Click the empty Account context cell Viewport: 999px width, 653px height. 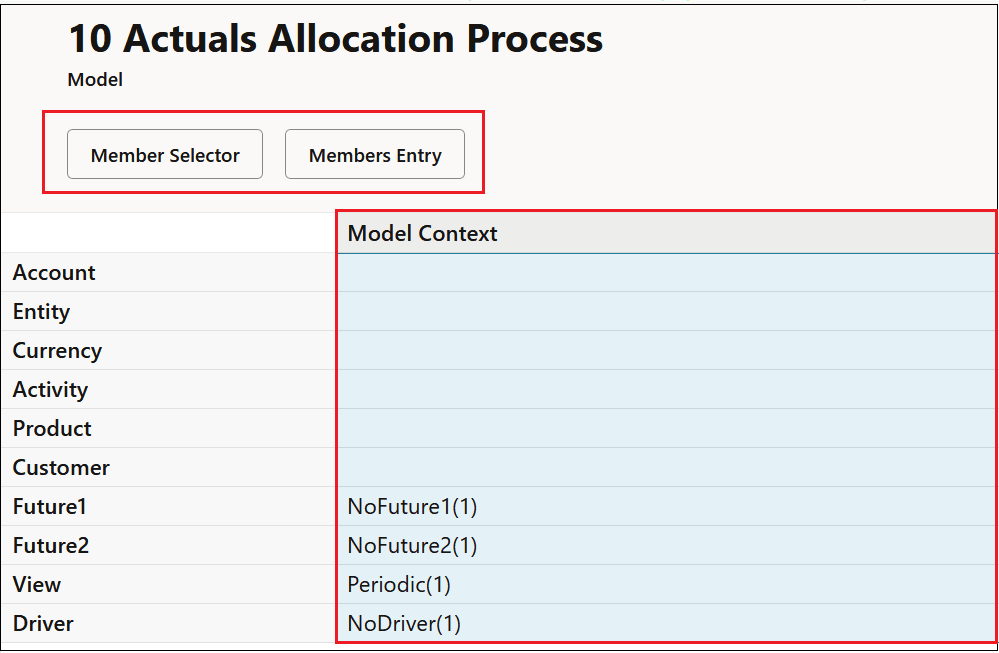[x=660, y=272]
